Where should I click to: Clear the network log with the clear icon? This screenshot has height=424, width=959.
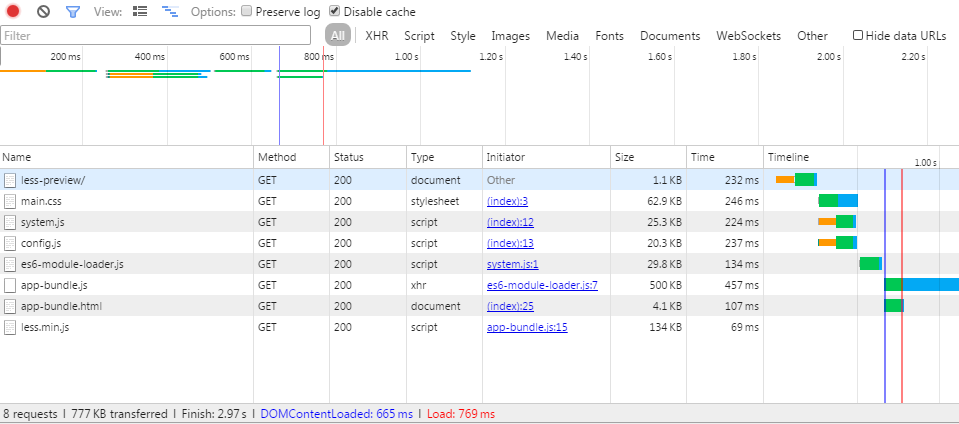[x=43, y=12]
